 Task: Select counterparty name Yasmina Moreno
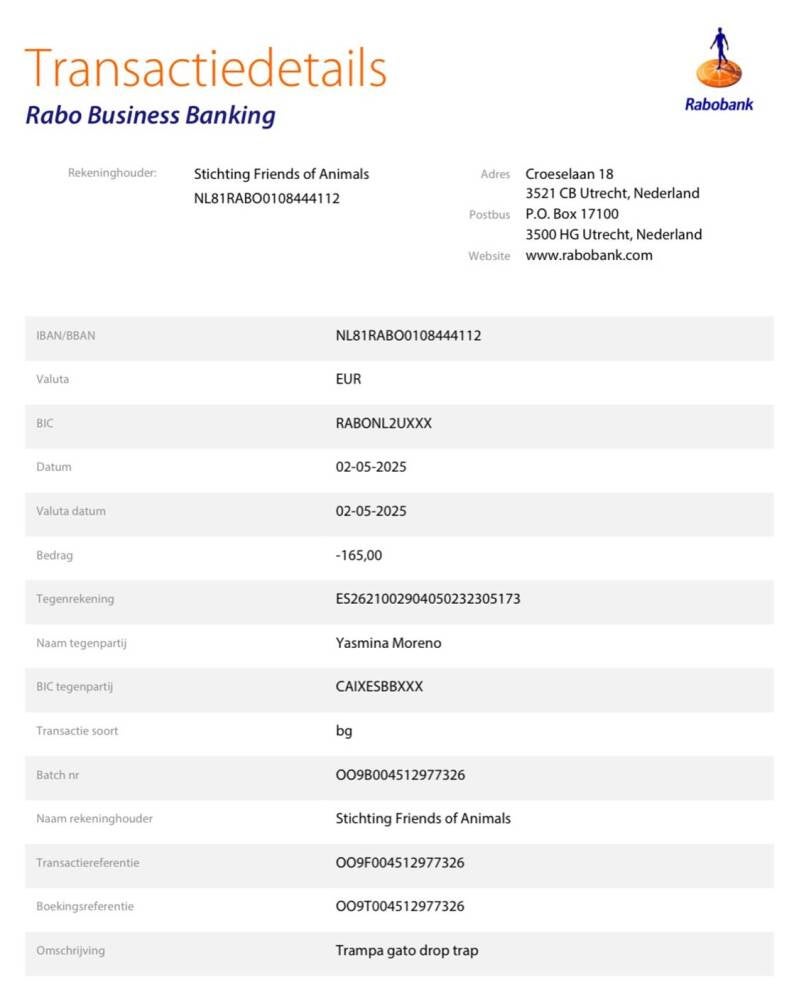[x=388, y=643]
